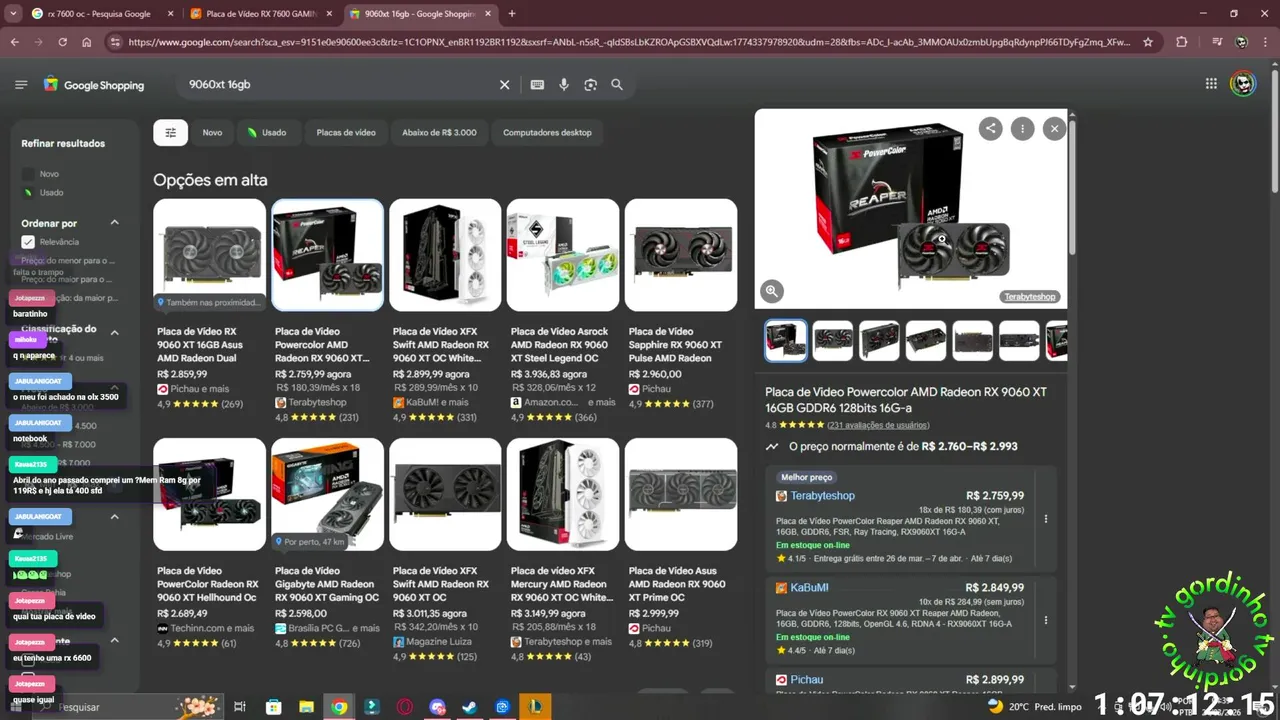This screenshot has height=720, width=1280.
Task: Close the product detail panel
Action: coord(1054,128)
